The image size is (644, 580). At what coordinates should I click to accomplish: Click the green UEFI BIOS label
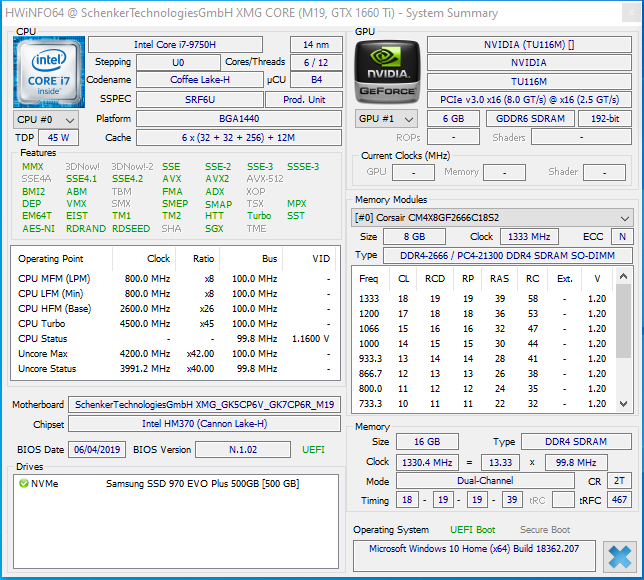[x=313, y=450]
